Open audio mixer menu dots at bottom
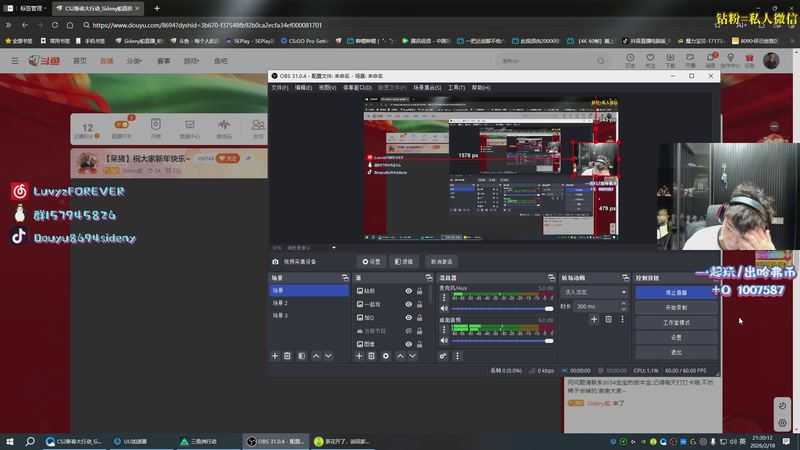The width and height of the screenshot is (800, 450). click(x=457, y=356)
